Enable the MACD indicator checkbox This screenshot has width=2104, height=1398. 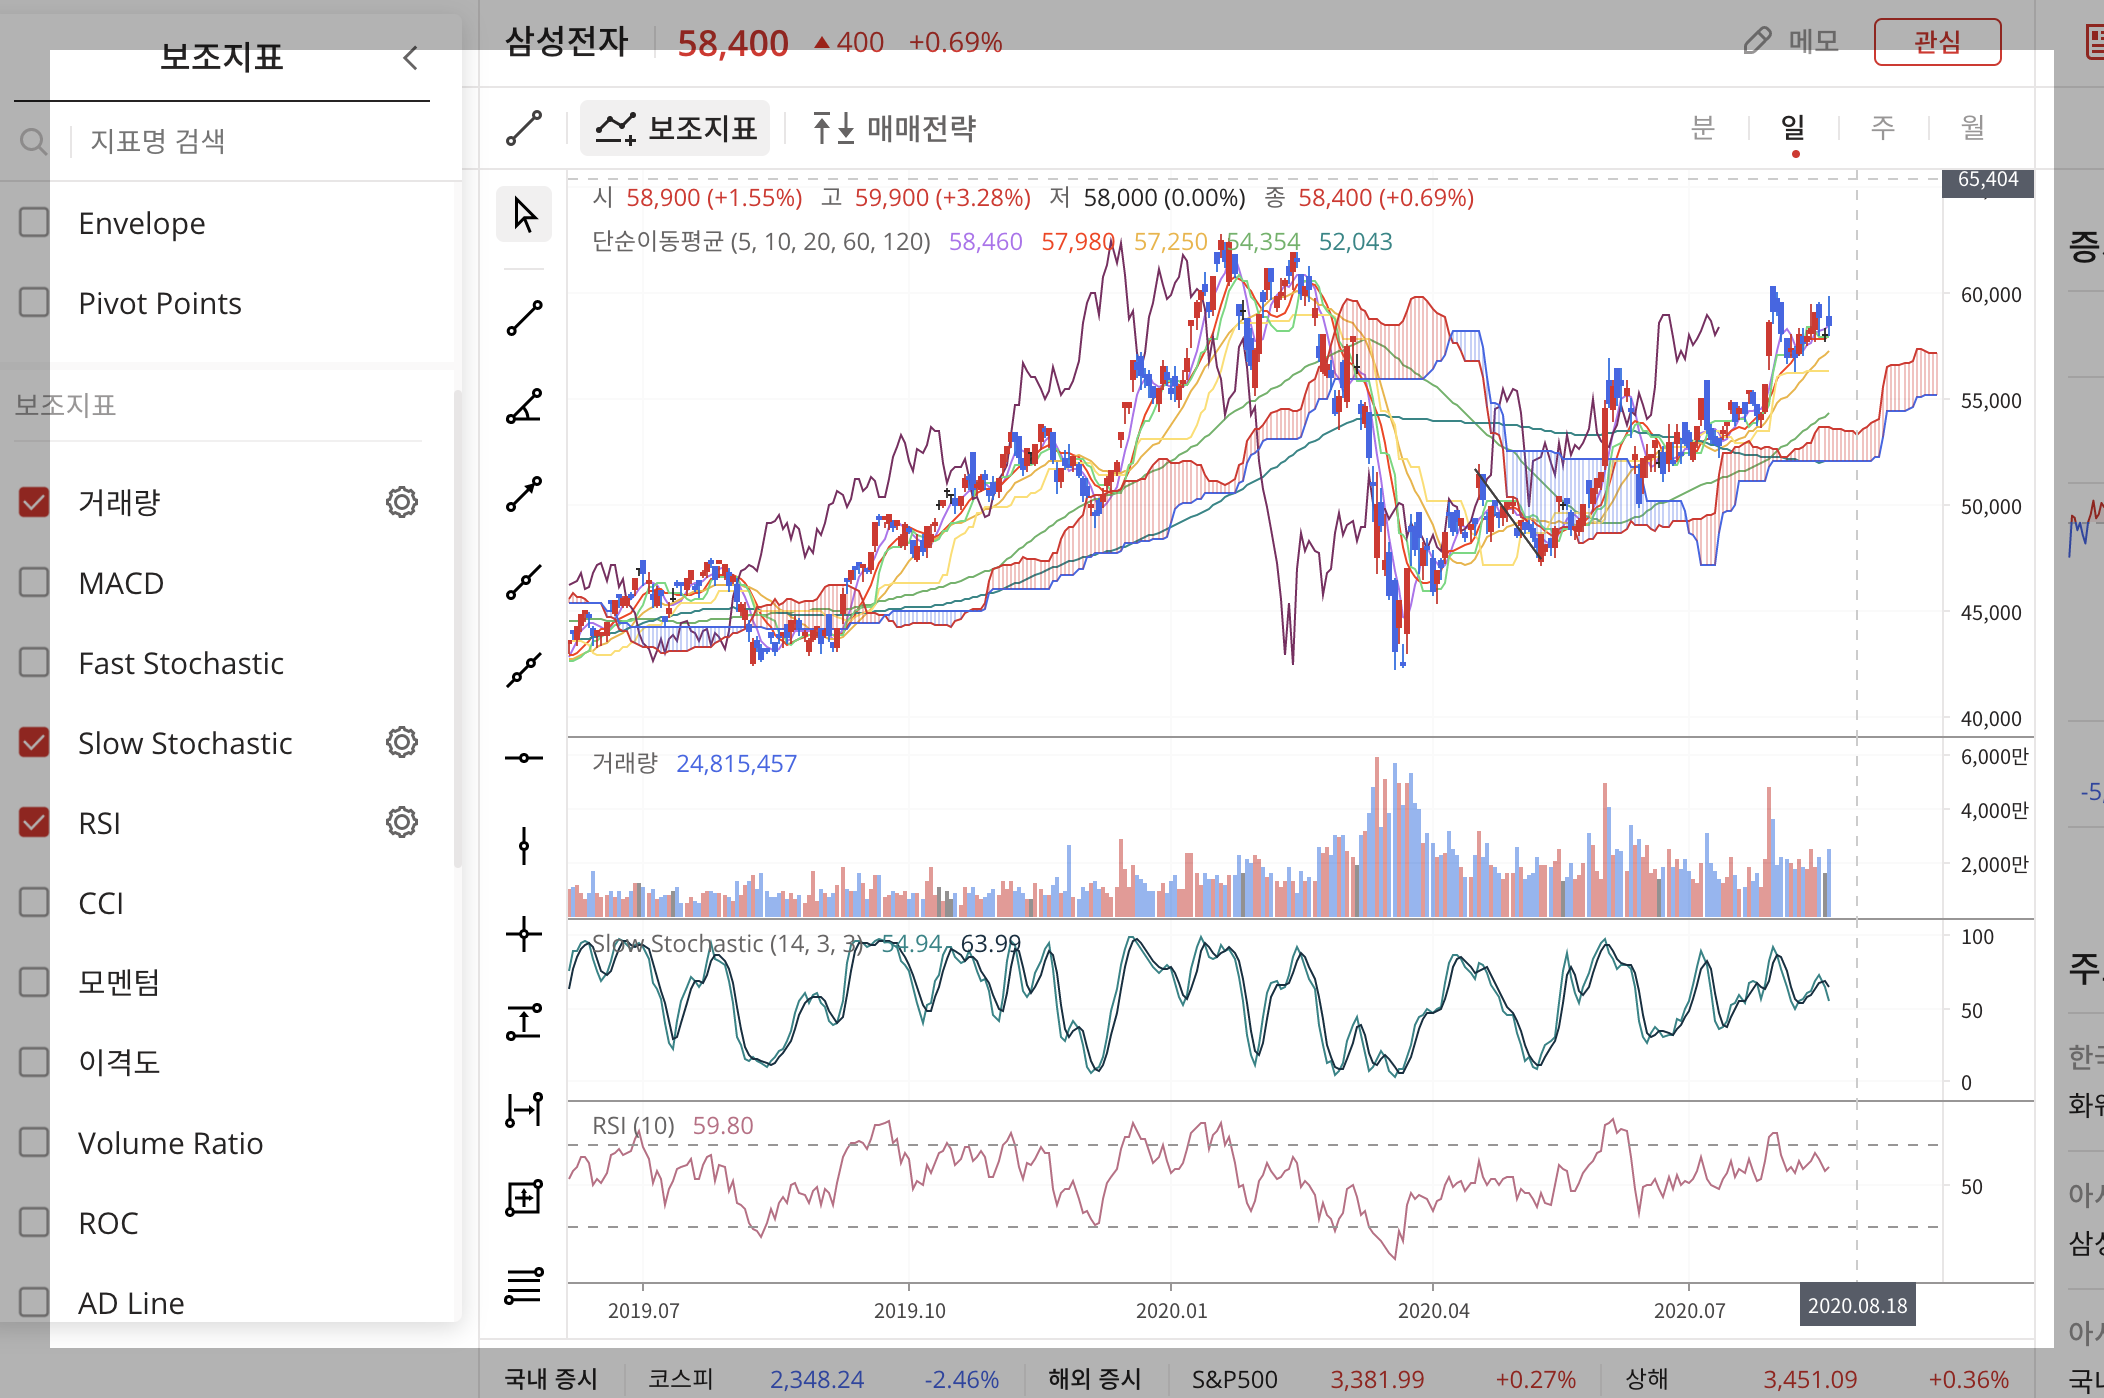34,582
